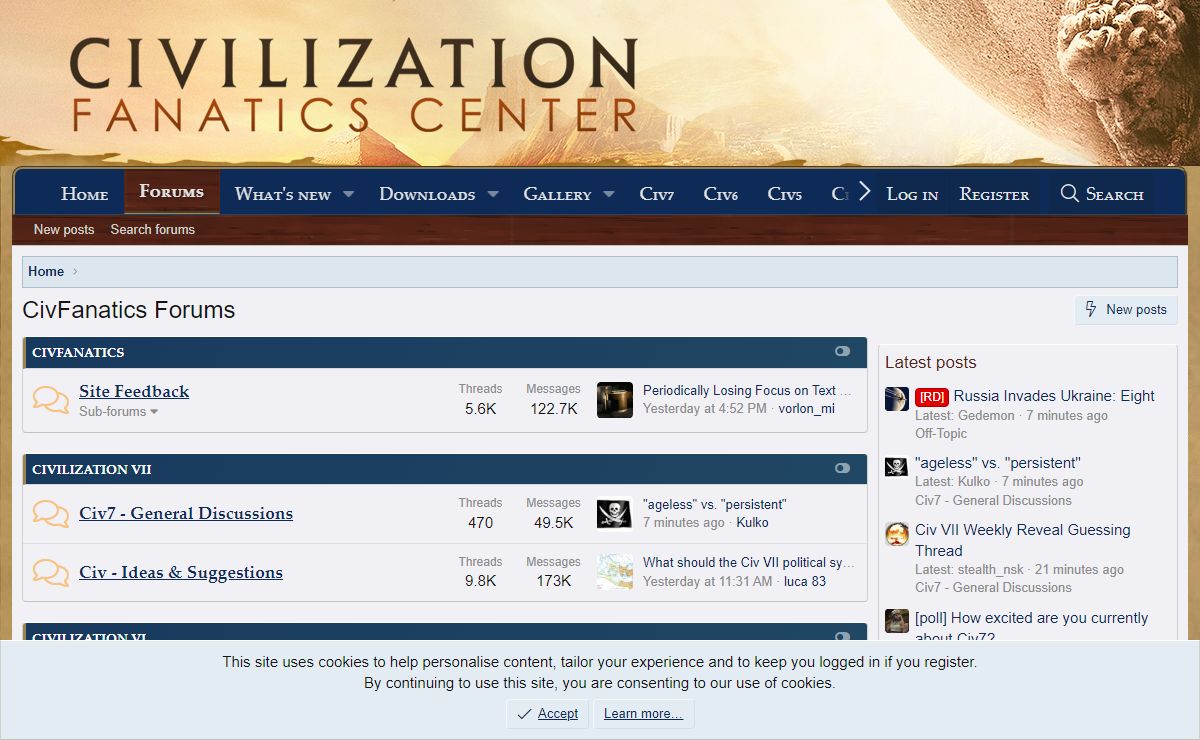The width and height of the screenshot is (1200, 740).
Task: Open "ageless" vs. "persistent" in forum list
Action: (x=714, y=504)
